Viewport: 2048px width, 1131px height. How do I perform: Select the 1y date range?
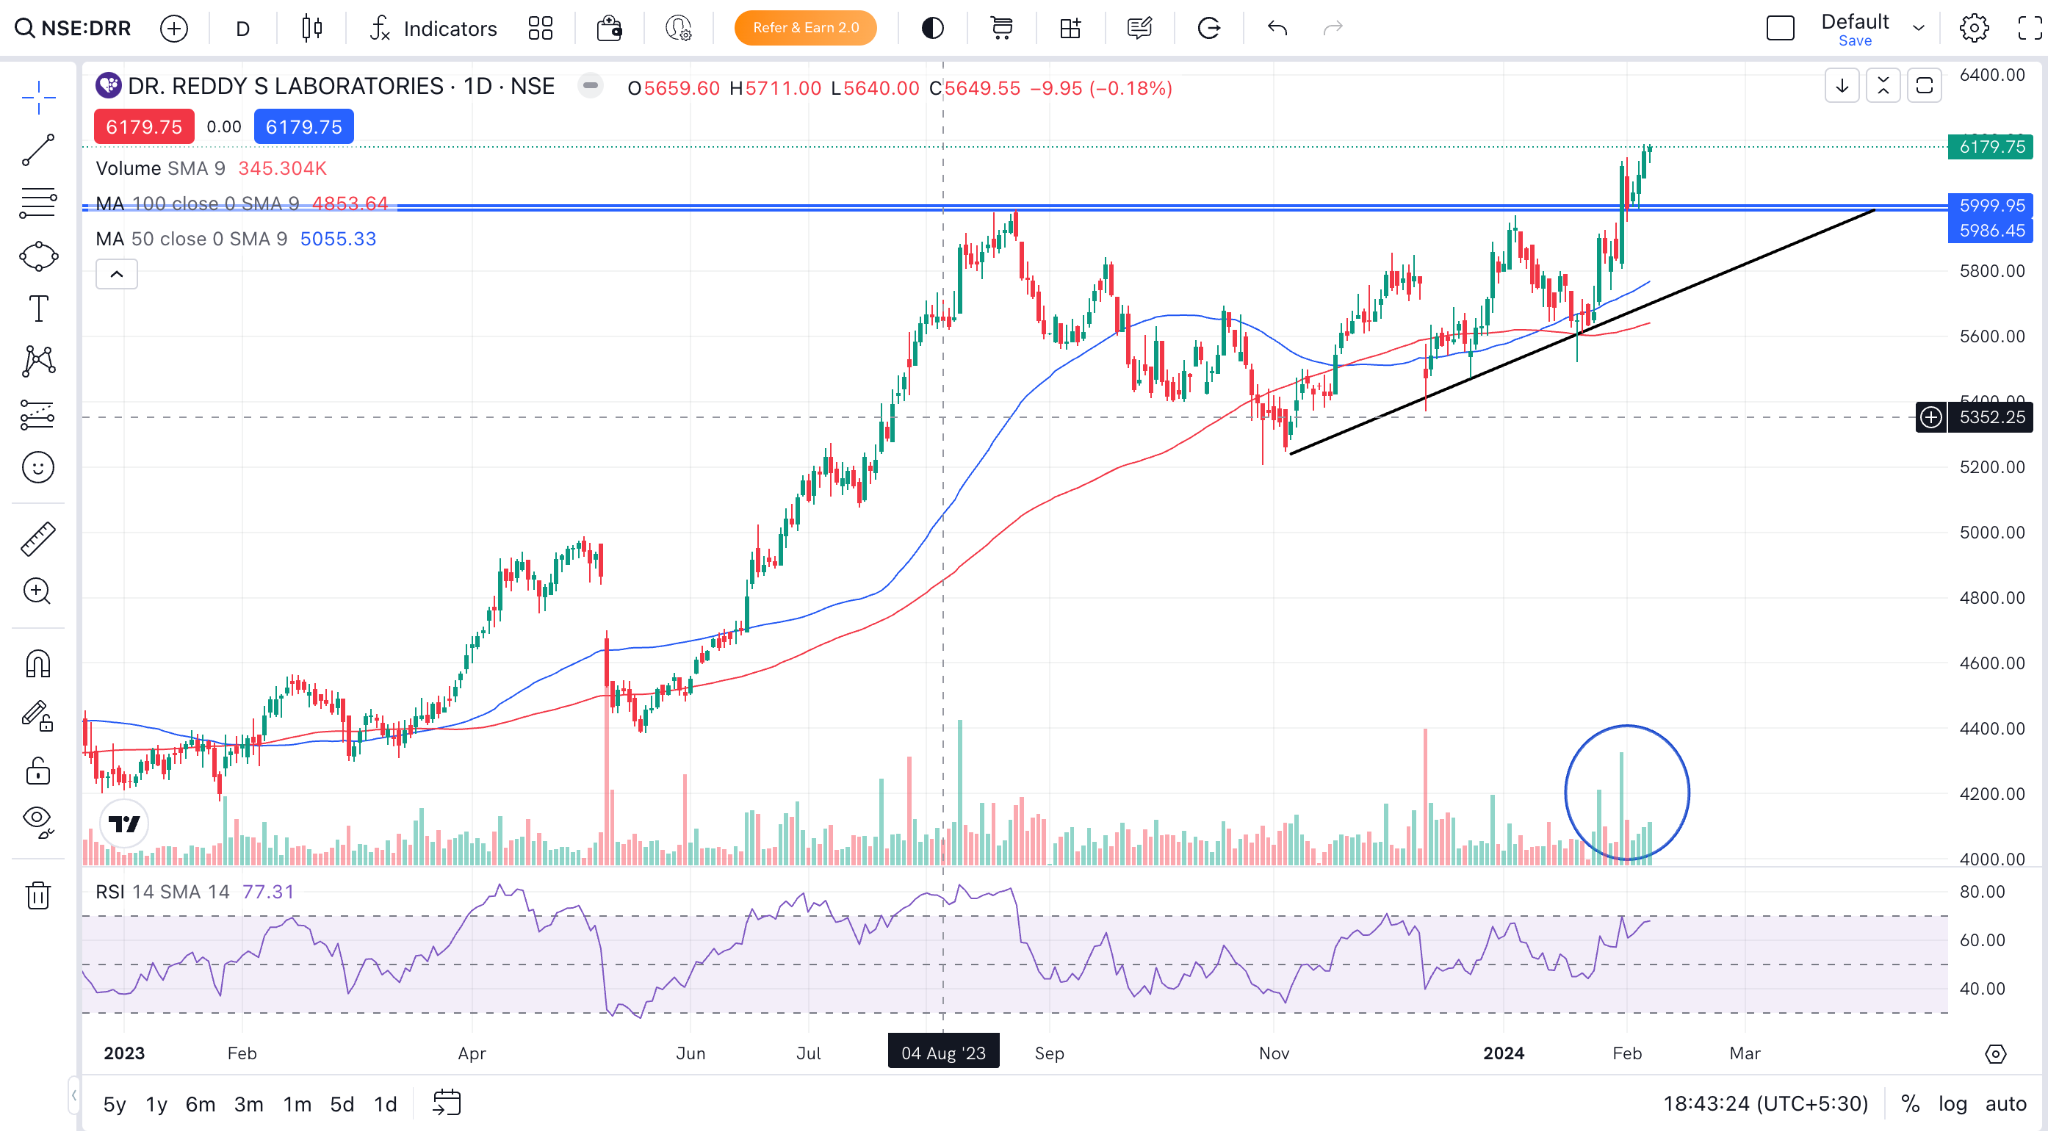click(157, 1104)
